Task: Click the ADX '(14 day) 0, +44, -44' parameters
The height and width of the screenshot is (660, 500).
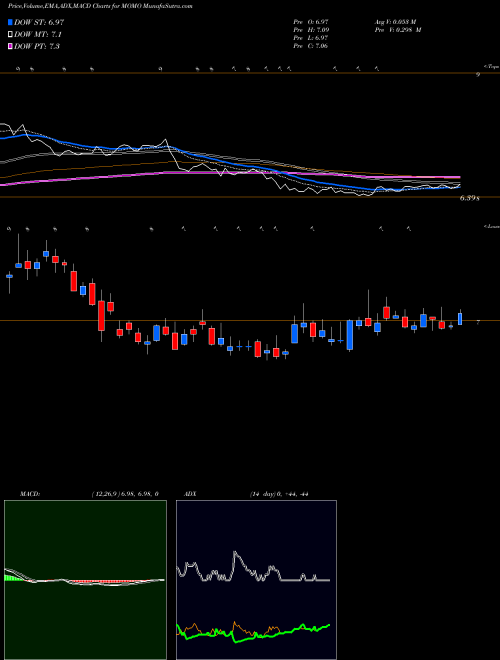Action: [278, 494]
